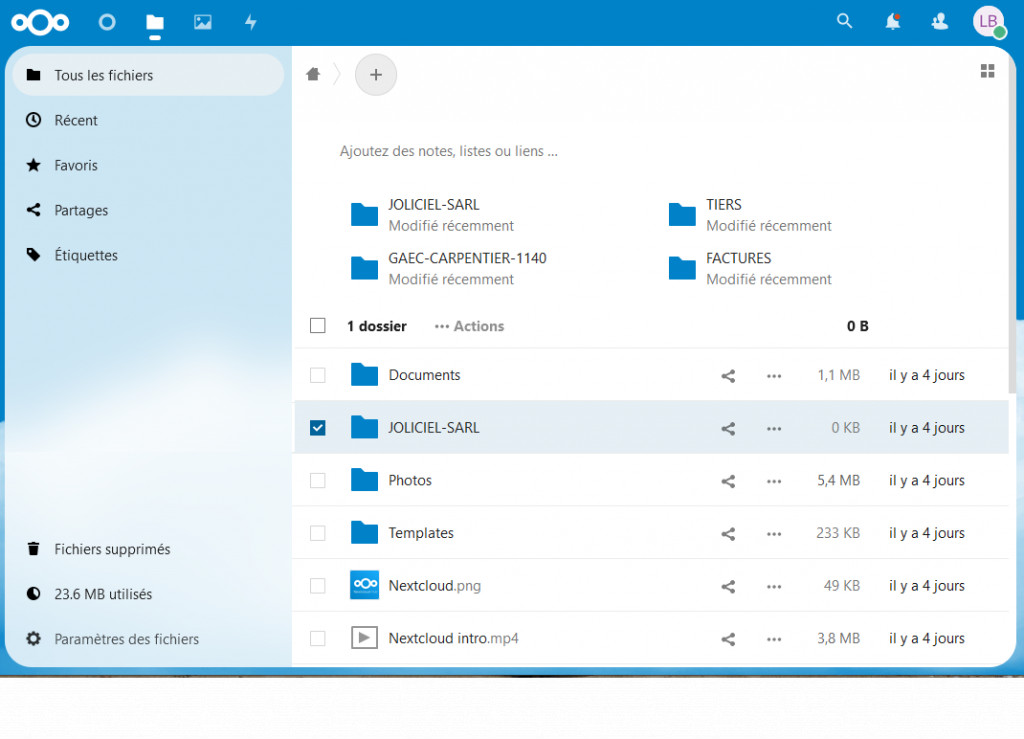Click the notes field 'Ajoutez des notes'
The image size is (1024, 739).
[x=449, y=152]
